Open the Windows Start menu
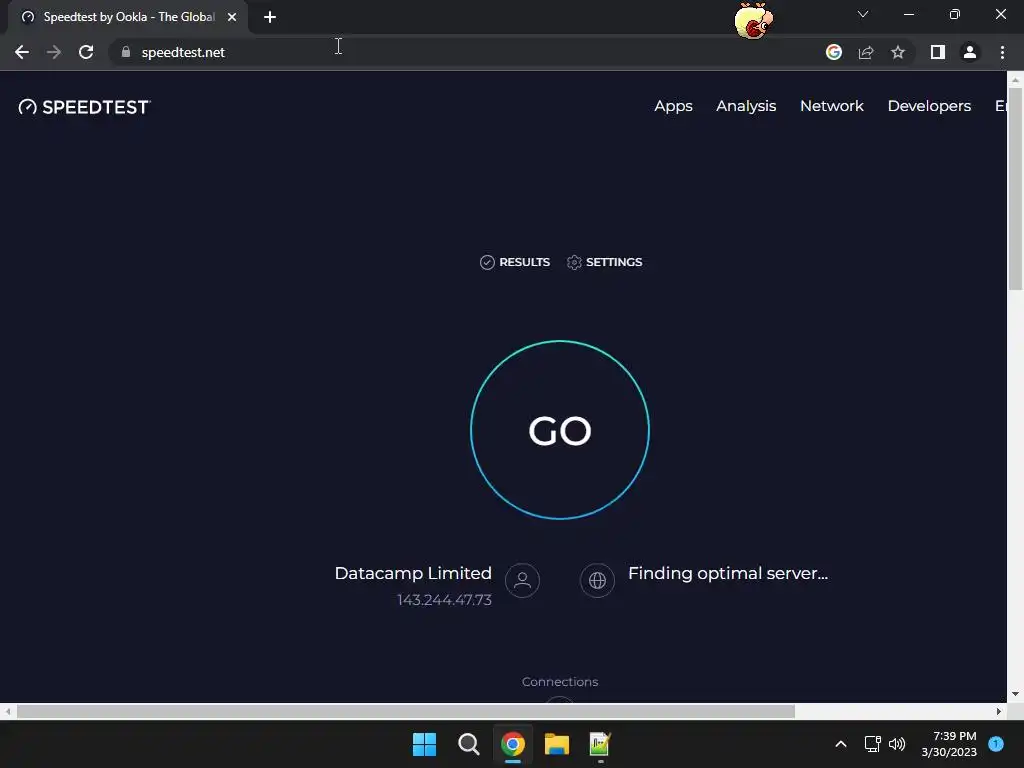1024x768 pixels. click(x=424, y=744)
